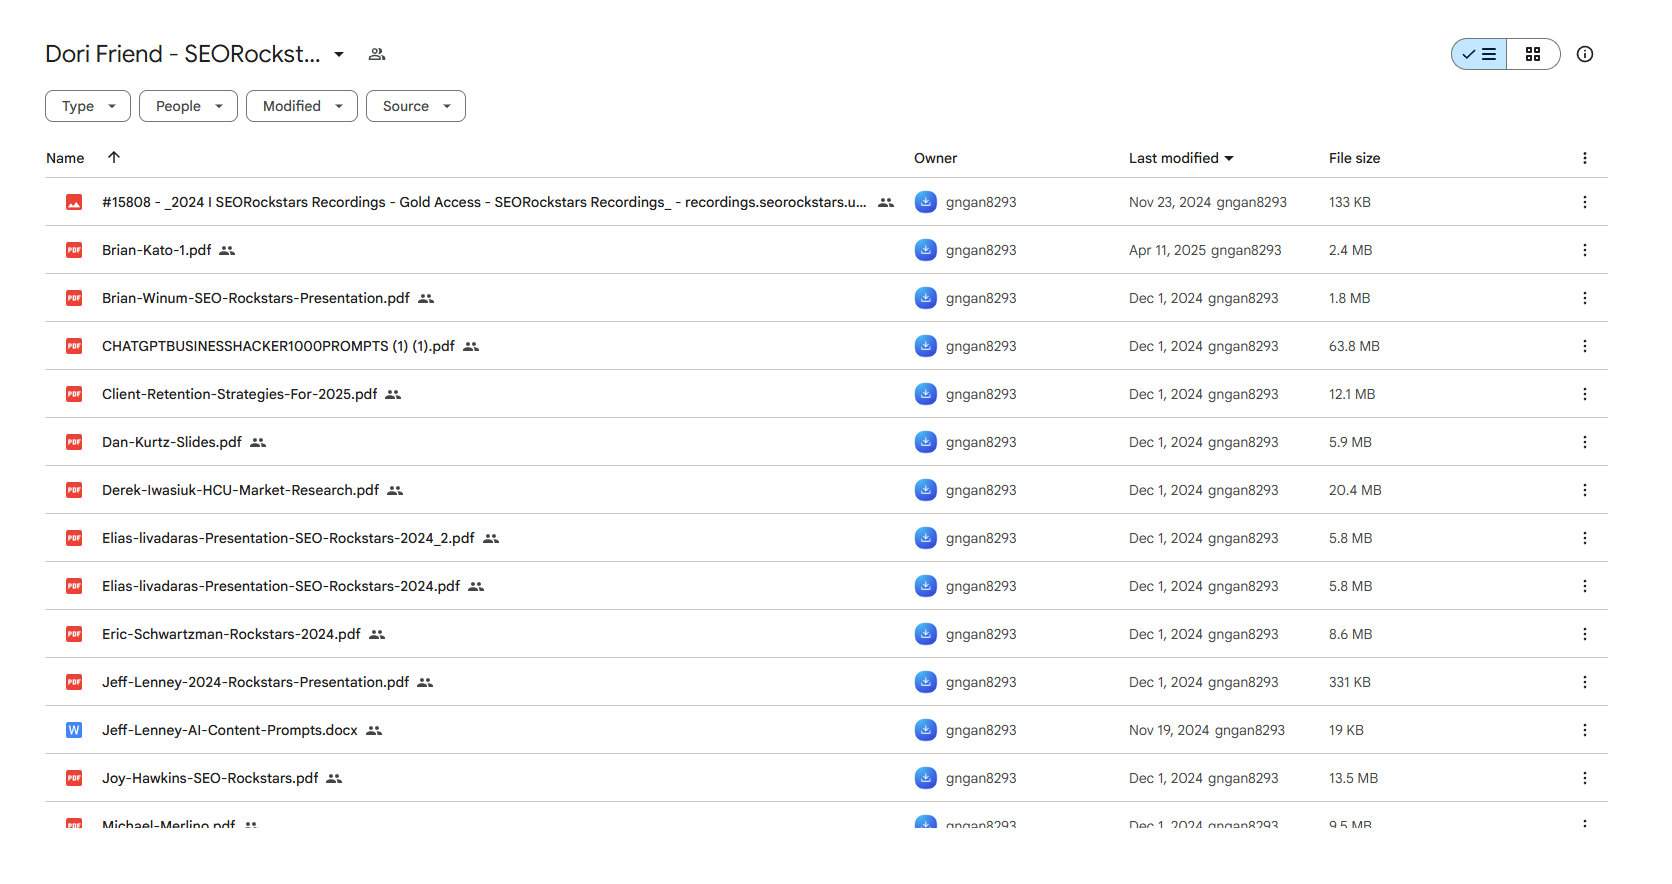Select the image file icon of #15808 recordings

click(x=74, y=202)
